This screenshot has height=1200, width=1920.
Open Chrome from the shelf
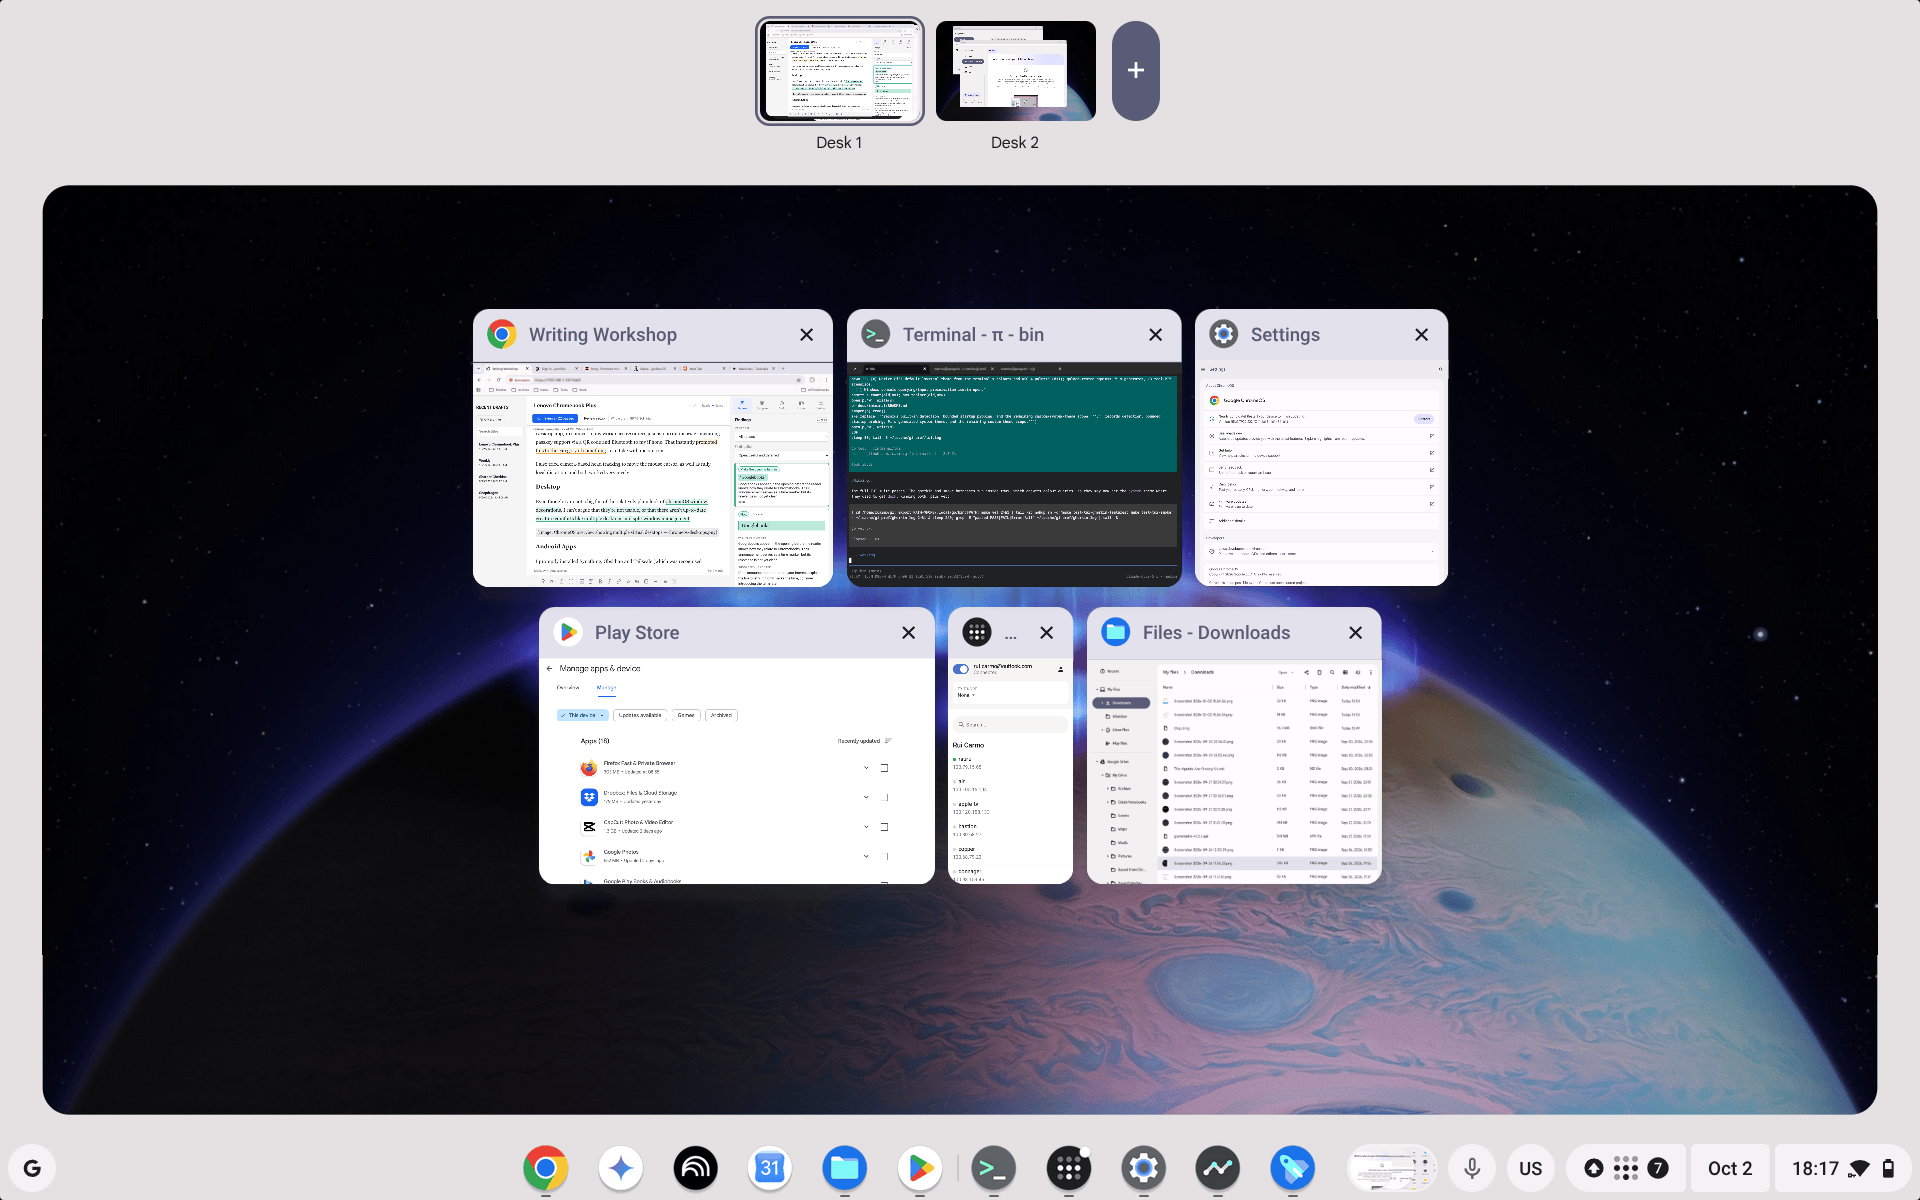545,1168
